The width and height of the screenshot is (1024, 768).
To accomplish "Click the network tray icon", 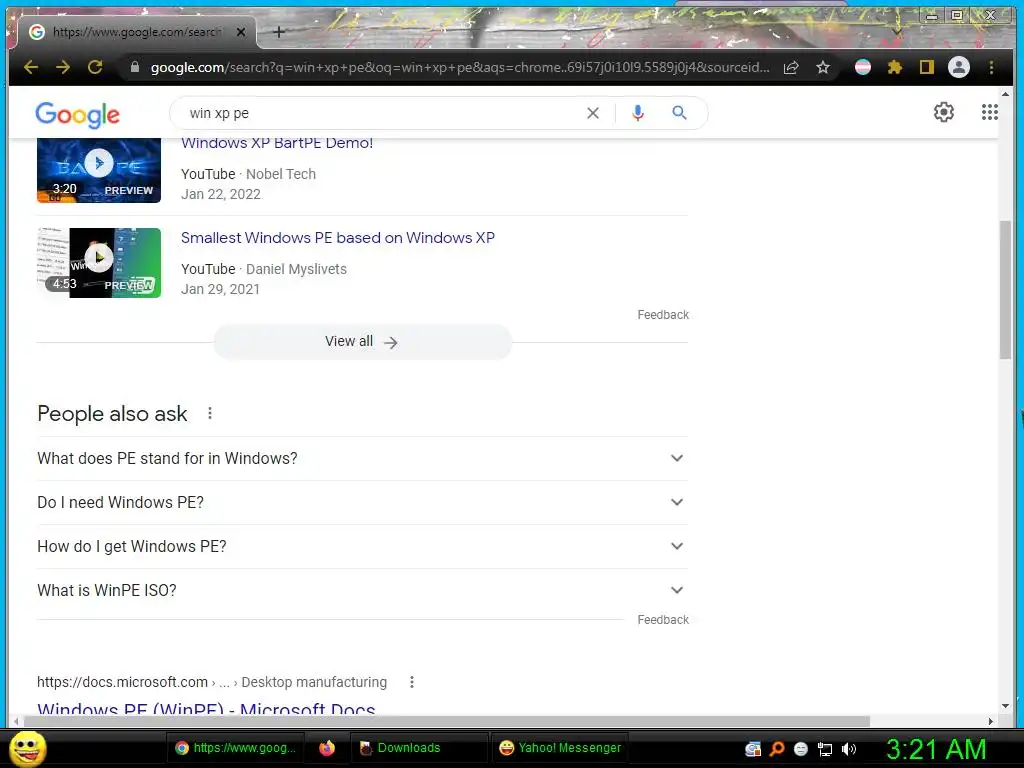I will pos(825,749).
